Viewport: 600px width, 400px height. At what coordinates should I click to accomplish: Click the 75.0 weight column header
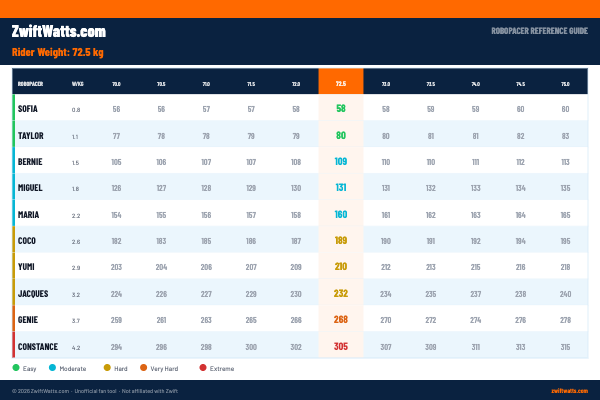coord(566,84)
